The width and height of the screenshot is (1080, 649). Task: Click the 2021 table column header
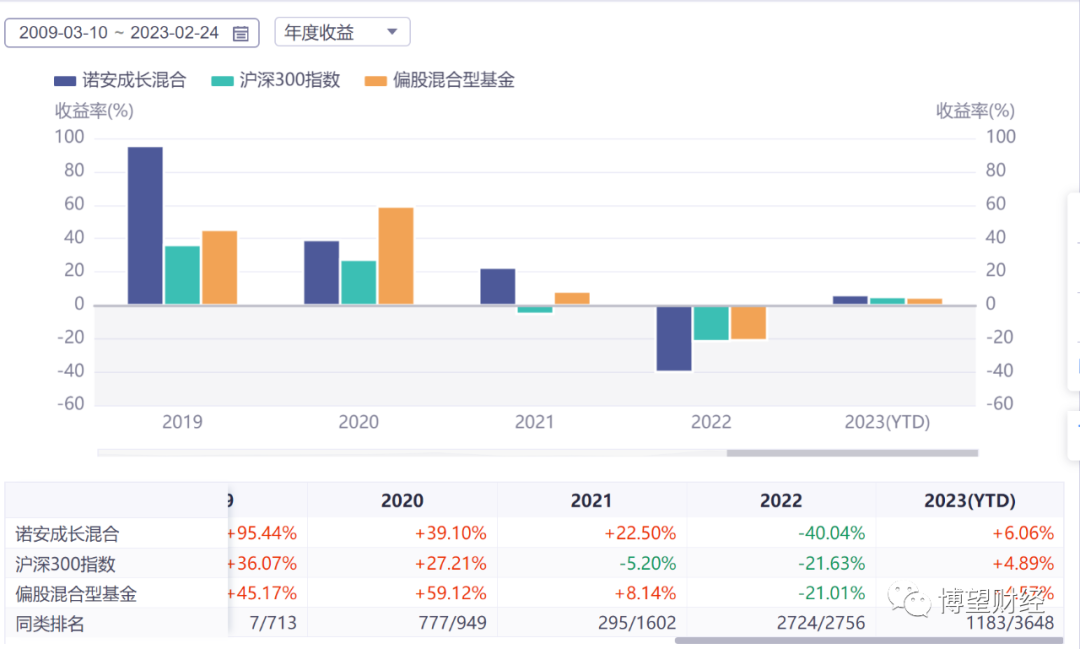592,500
